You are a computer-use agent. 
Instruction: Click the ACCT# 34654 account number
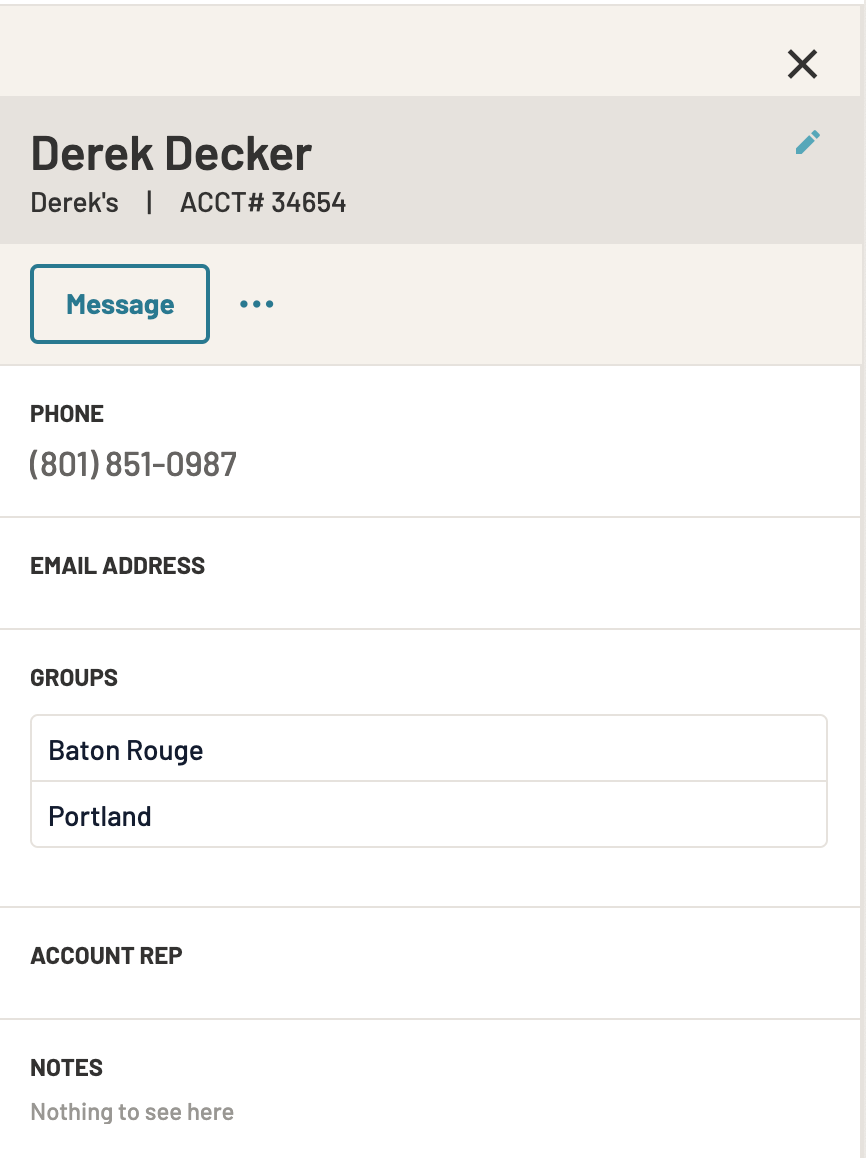point(263,202)
